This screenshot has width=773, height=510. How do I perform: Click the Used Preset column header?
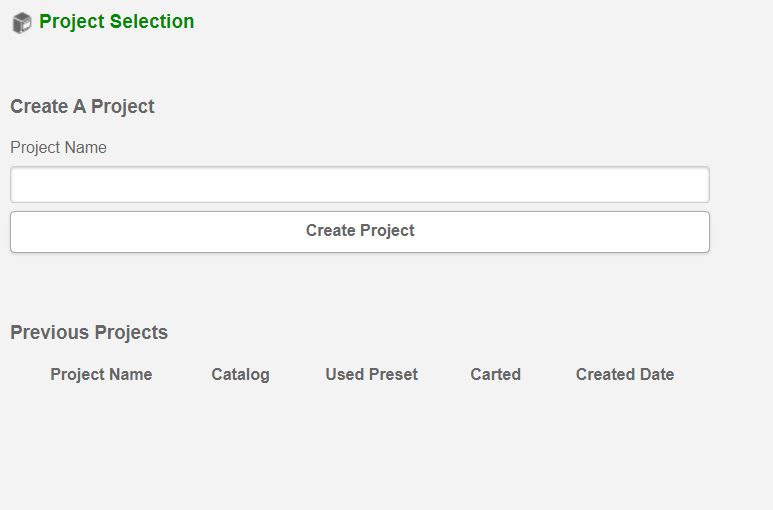pos(371,375)
